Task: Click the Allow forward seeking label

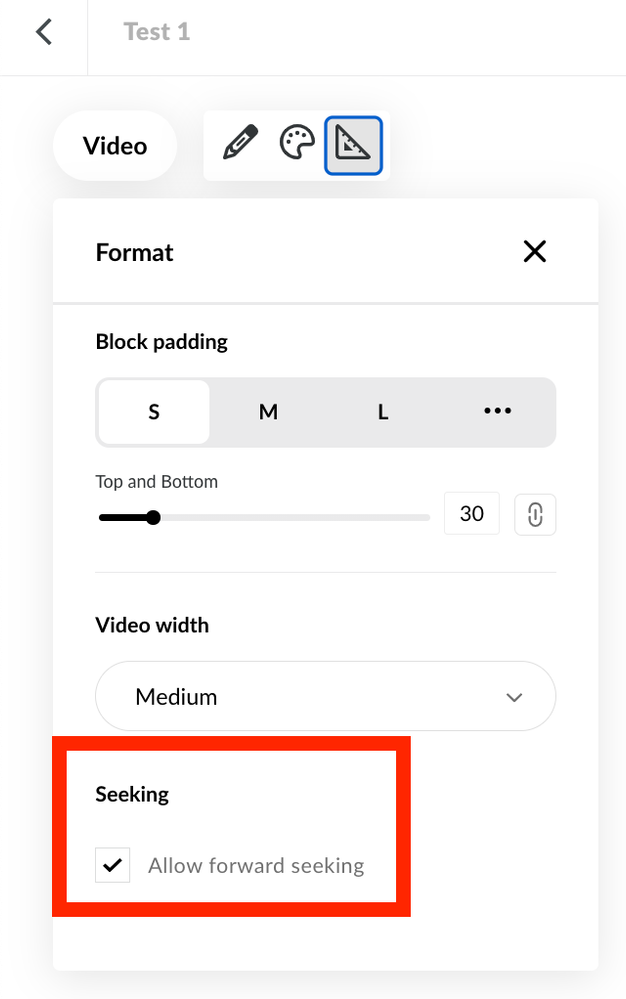Action: (x=256, y=865)
